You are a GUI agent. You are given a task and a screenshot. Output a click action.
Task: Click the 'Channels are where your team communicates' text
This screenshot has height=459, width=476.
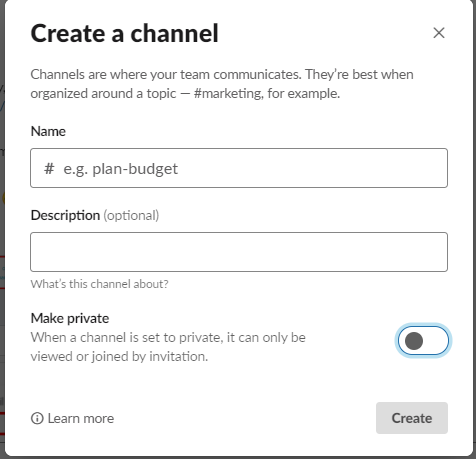point(166,74)
